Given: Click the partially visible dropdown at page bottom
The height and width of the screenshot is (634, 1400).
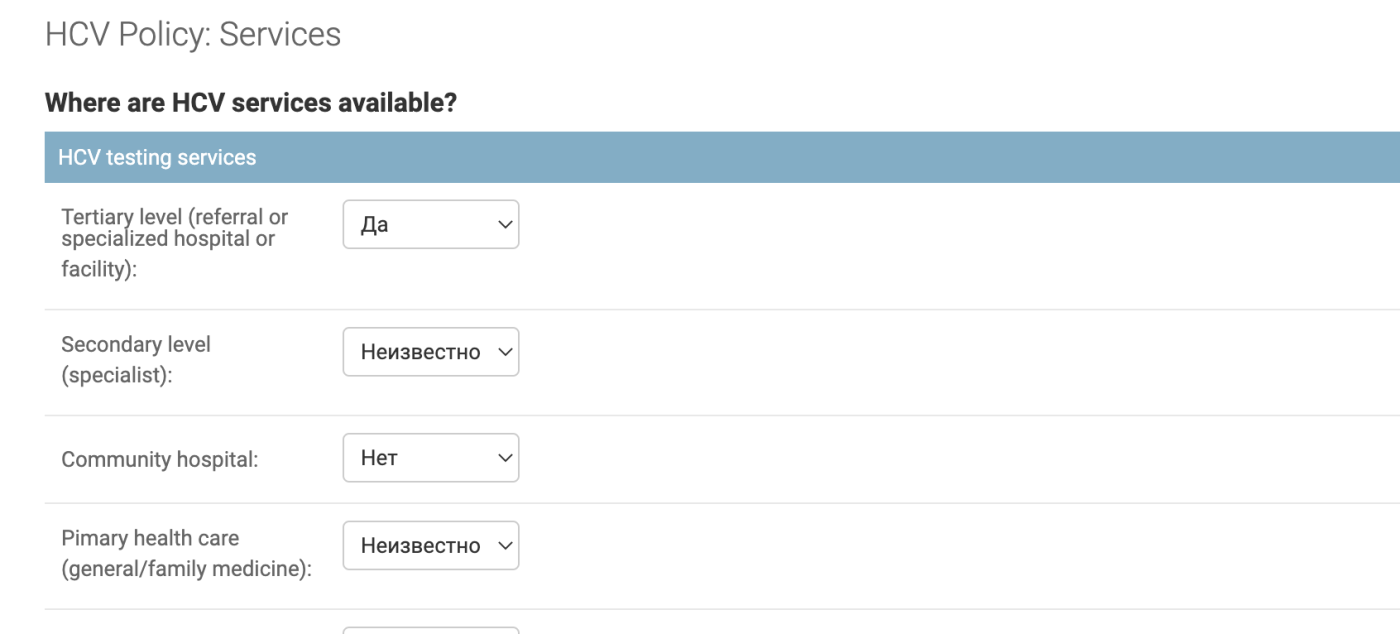Looking at the screenshot, I should pos(431,630).
